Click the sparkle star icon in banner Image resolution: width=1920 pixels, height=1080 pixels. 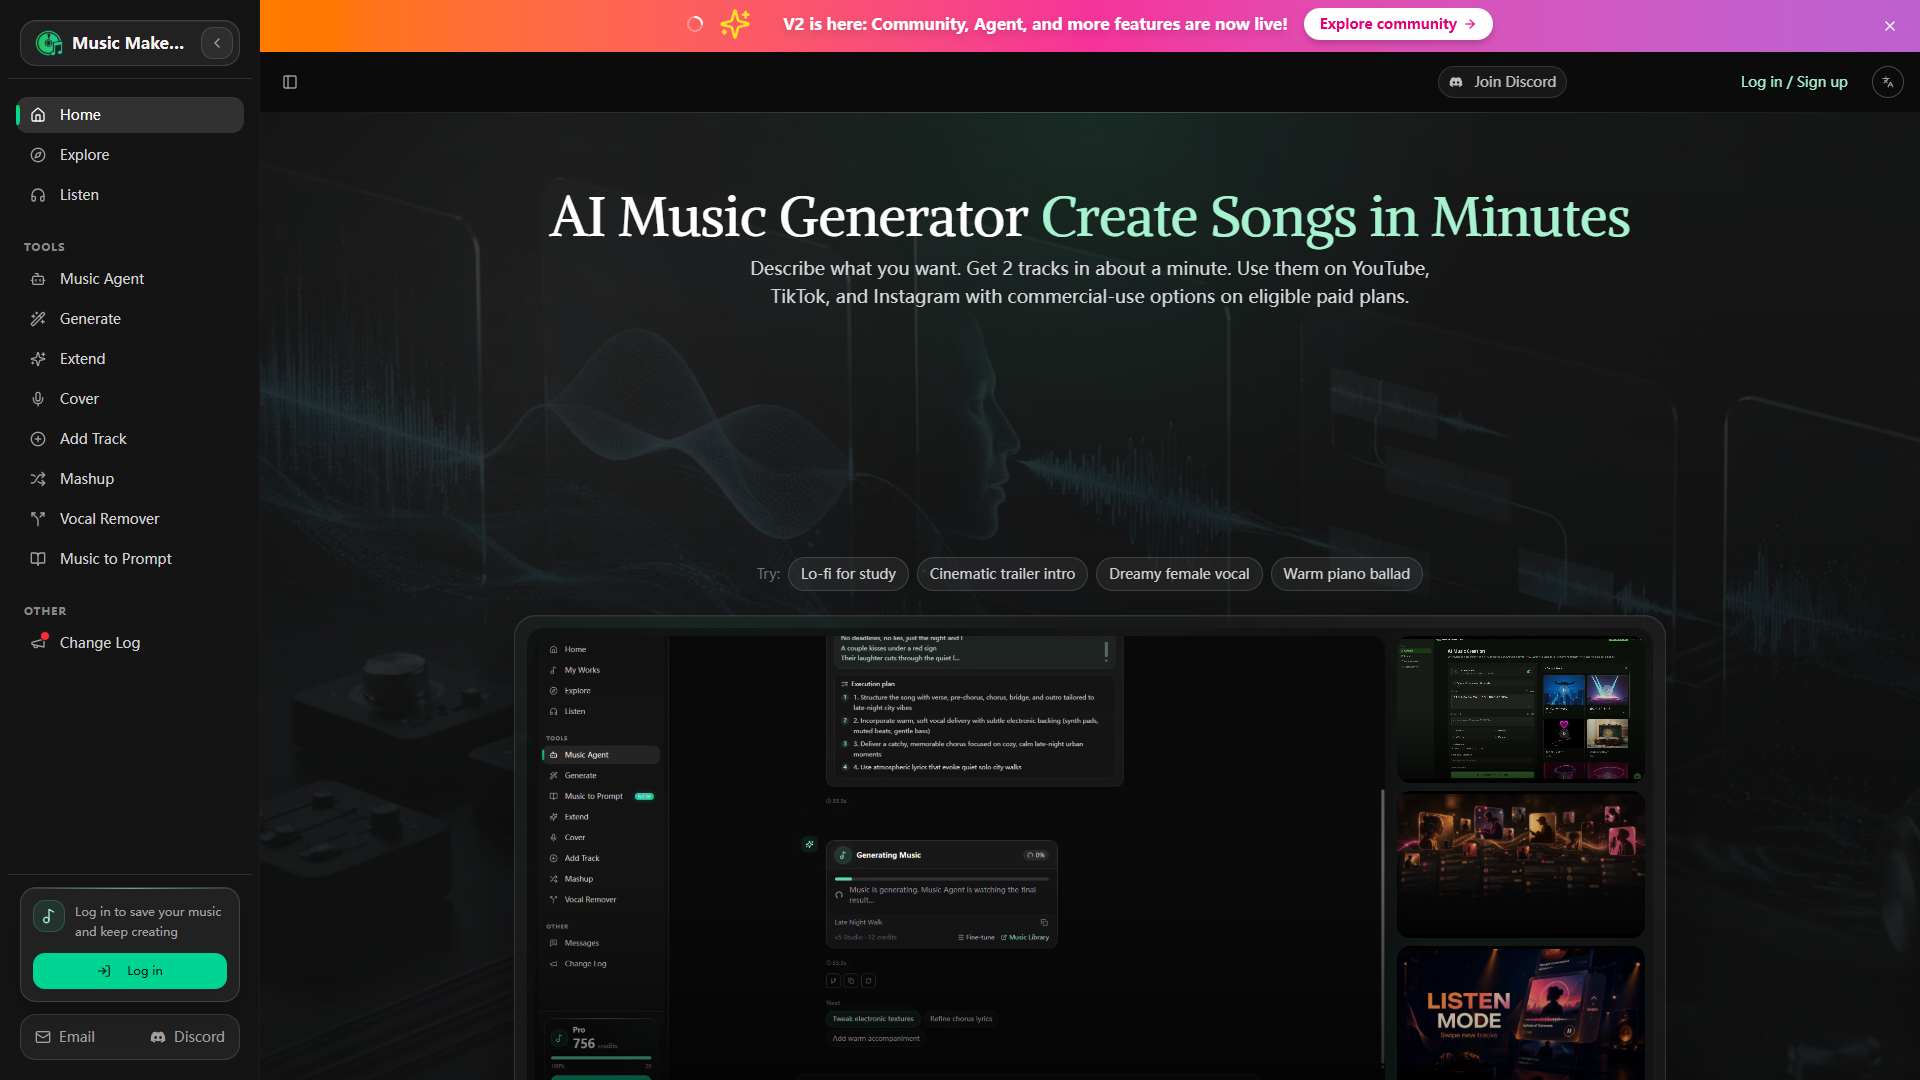tap(736, 24)
